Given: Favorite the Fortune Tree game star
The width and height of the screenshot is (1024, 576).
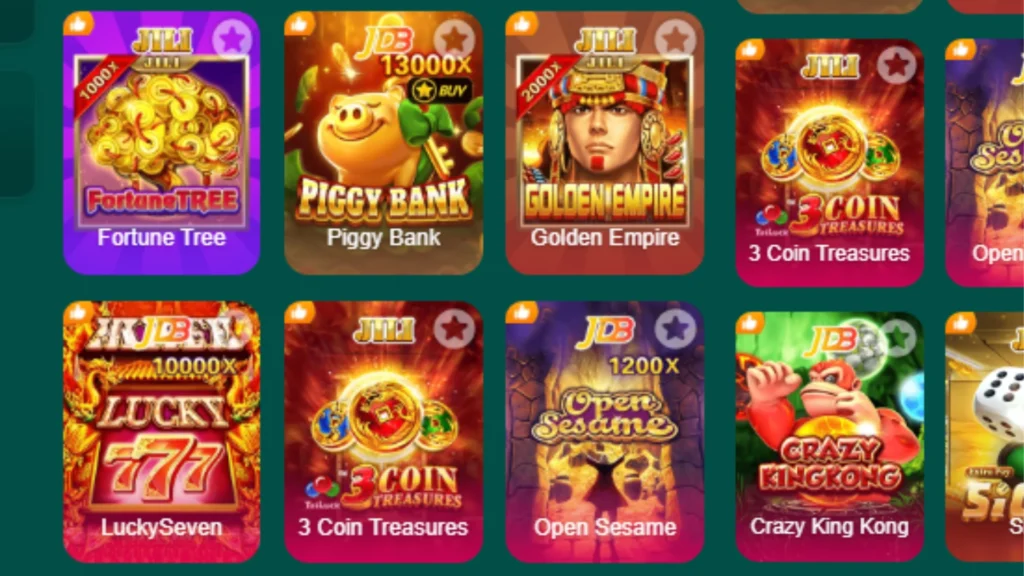Looking at the screenshot, I should click(232, 39).
